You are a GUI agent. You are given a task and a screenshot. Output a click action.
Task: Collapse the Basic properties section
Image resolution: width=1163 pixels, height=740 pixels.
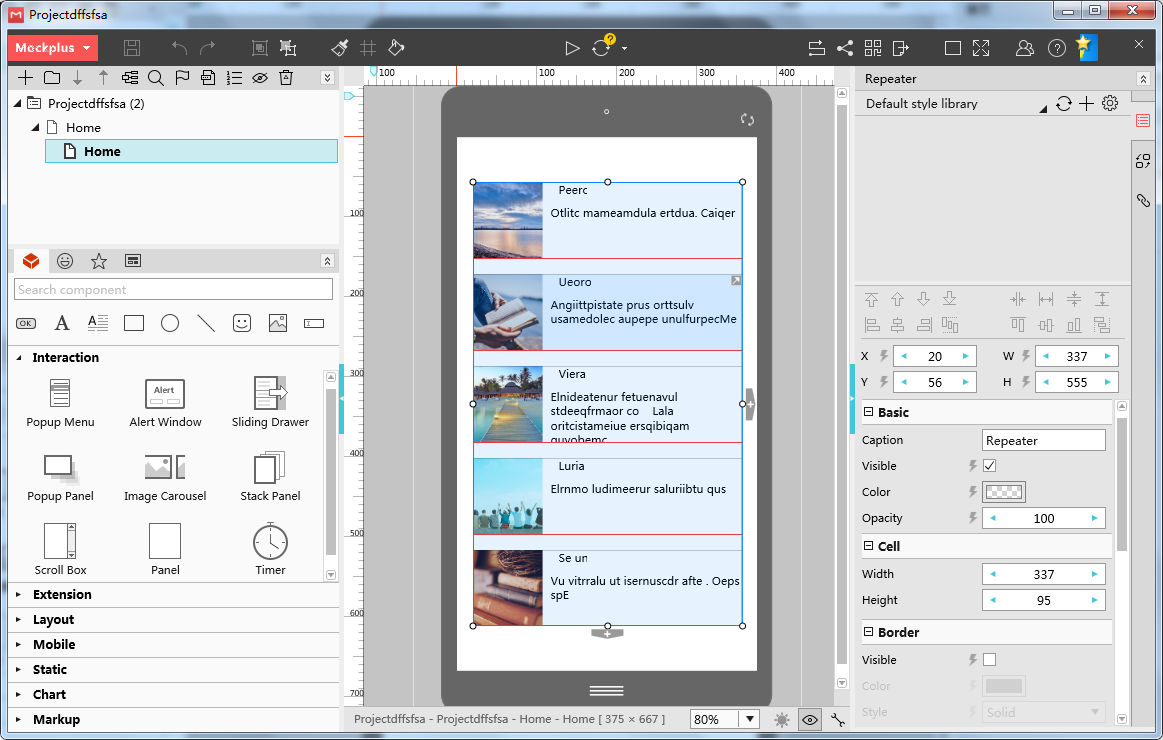868,412
